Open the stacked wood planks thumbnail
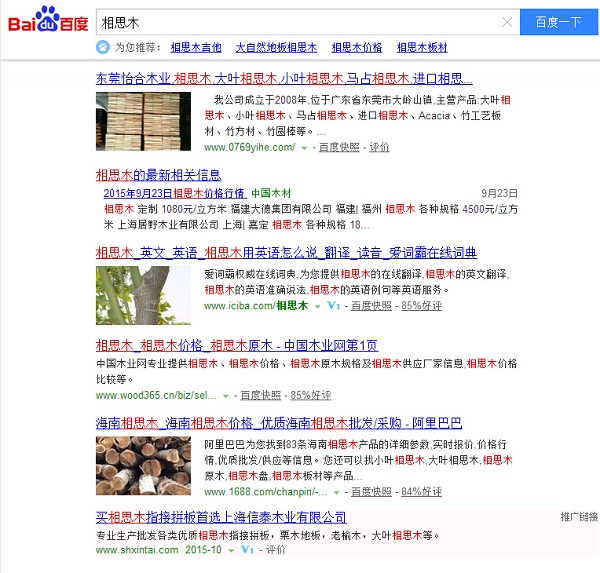 (x=143, y=121)
